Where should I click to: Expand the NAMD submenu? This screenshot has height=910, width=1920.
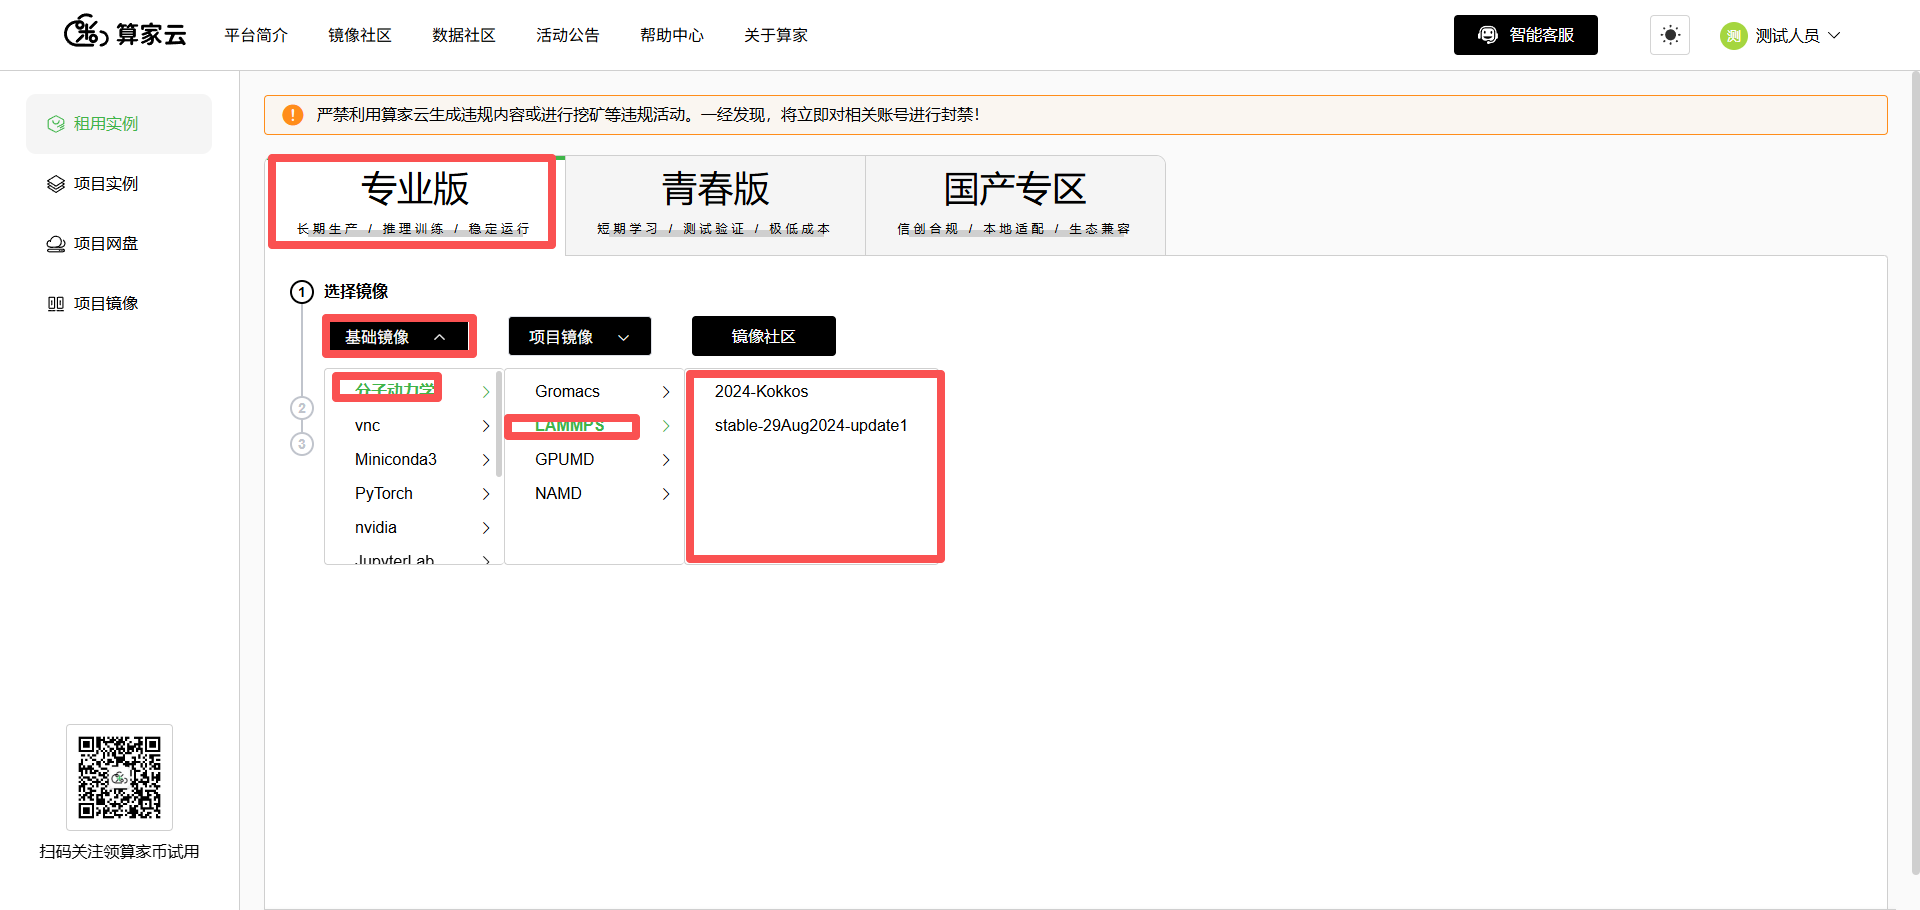(x=594, y=493)
